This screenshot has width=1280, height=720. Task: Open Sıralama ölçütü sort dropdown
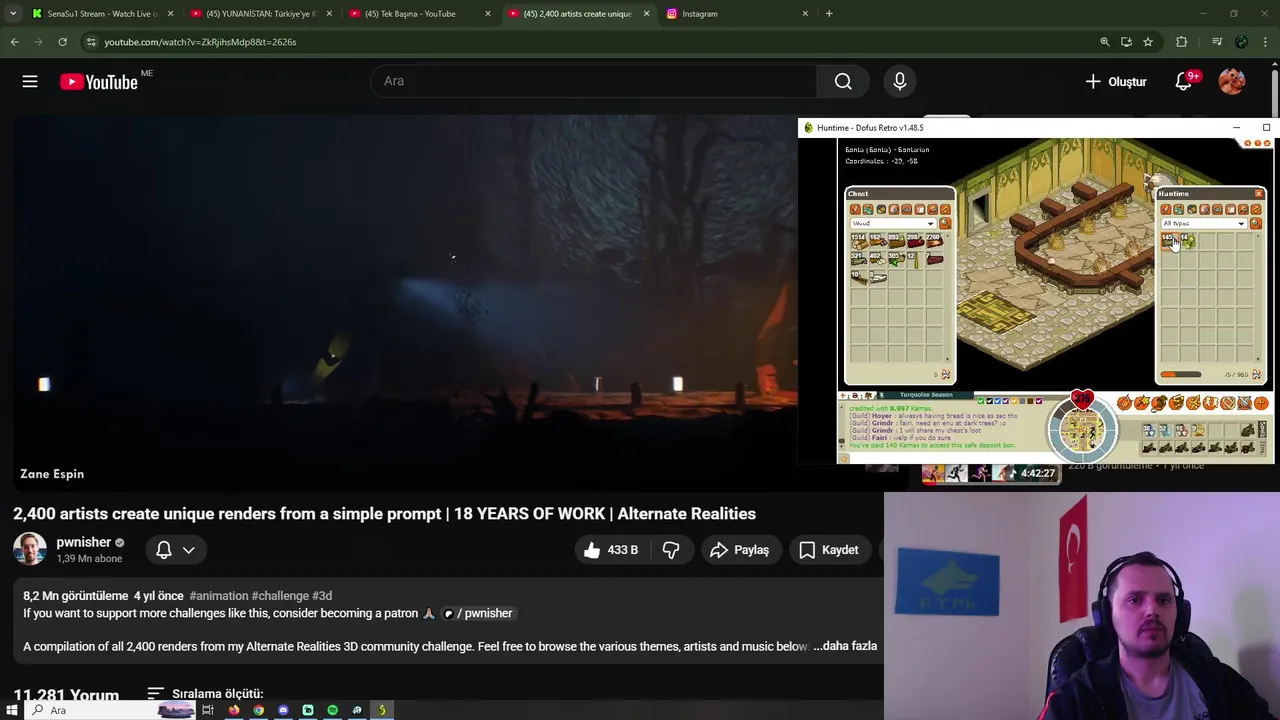205,693
